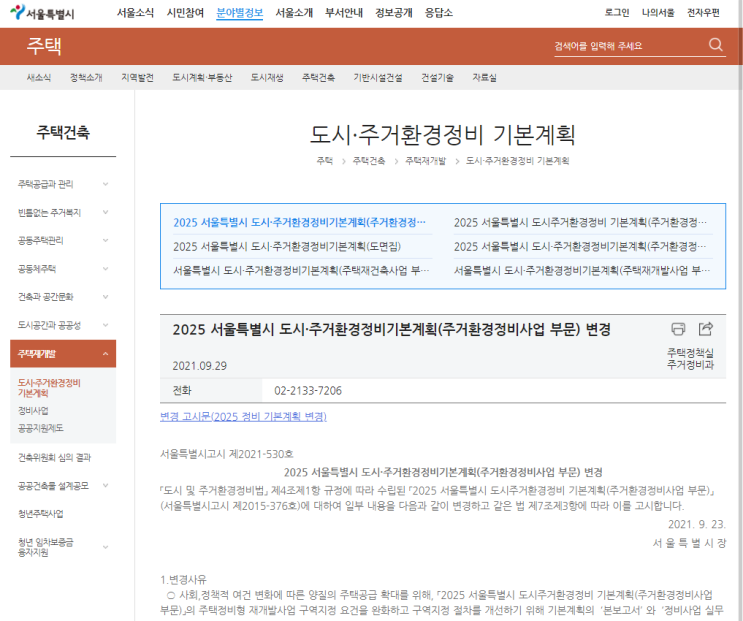Collapse the 주택재개발 section chevron
743x621 pixels.
pos(106,354)
